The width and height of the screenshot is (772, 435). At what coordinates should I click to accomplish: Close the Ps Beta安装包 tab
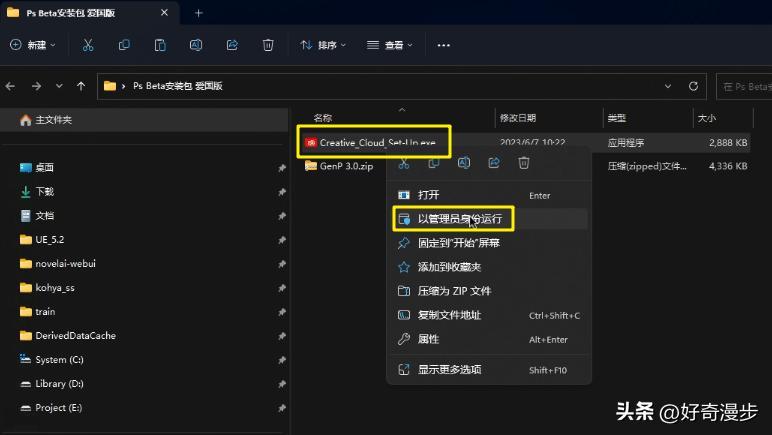pos(164,13)
